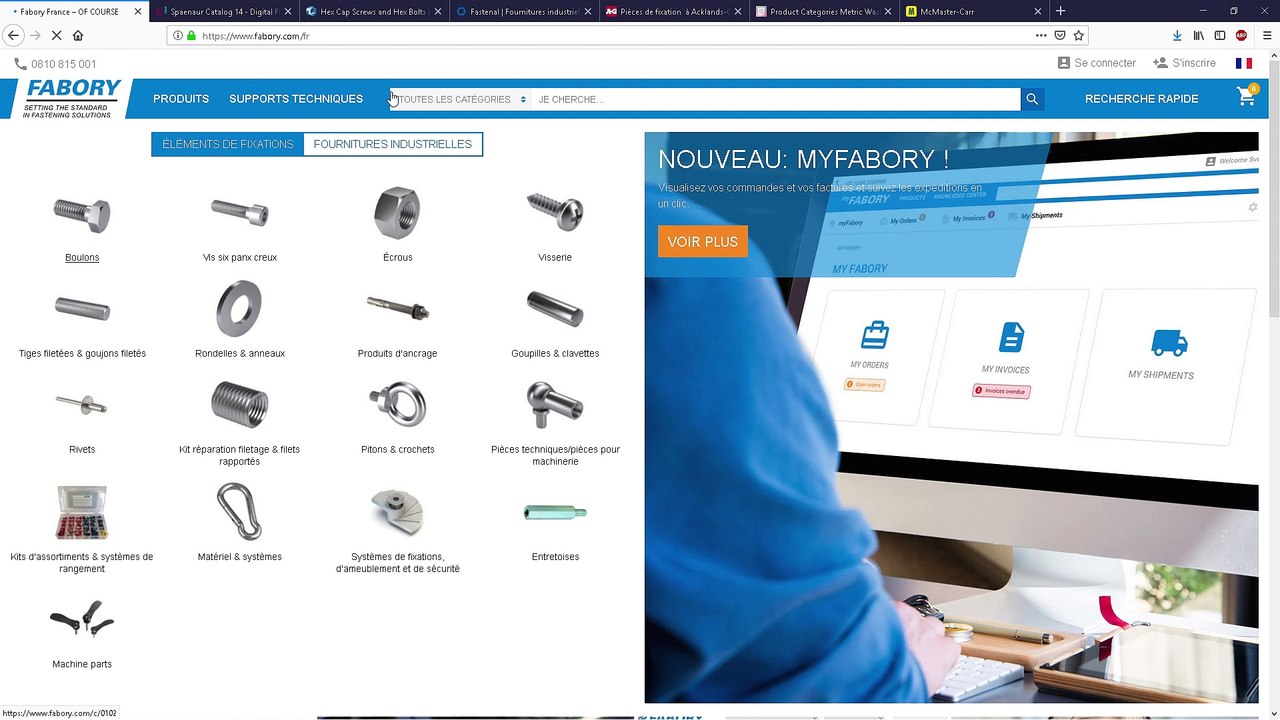Open the Rondelles & anneaux washer image
This screenshot has height=720, width=1280.
(x=240, y=308)
